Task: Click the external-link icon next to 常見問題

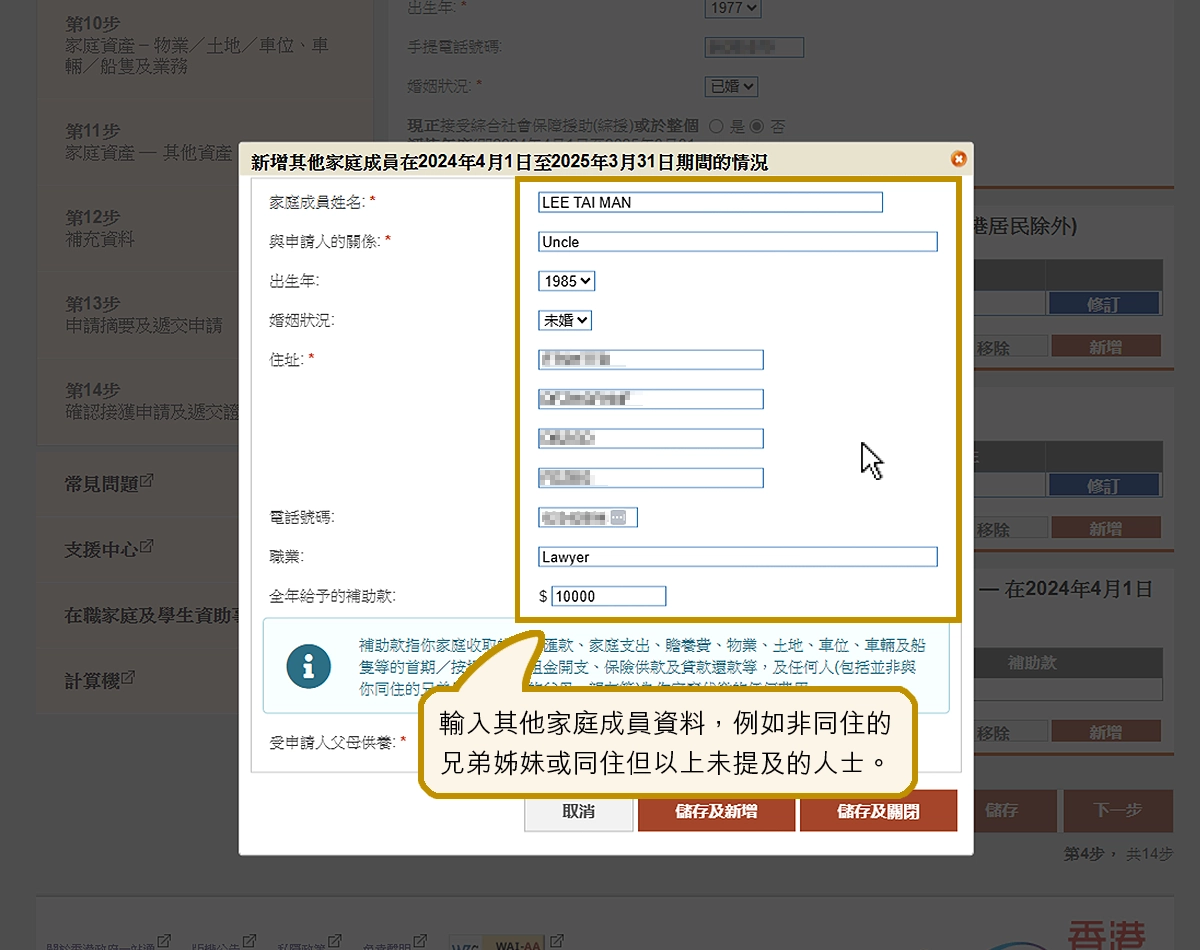Action: 147,482
